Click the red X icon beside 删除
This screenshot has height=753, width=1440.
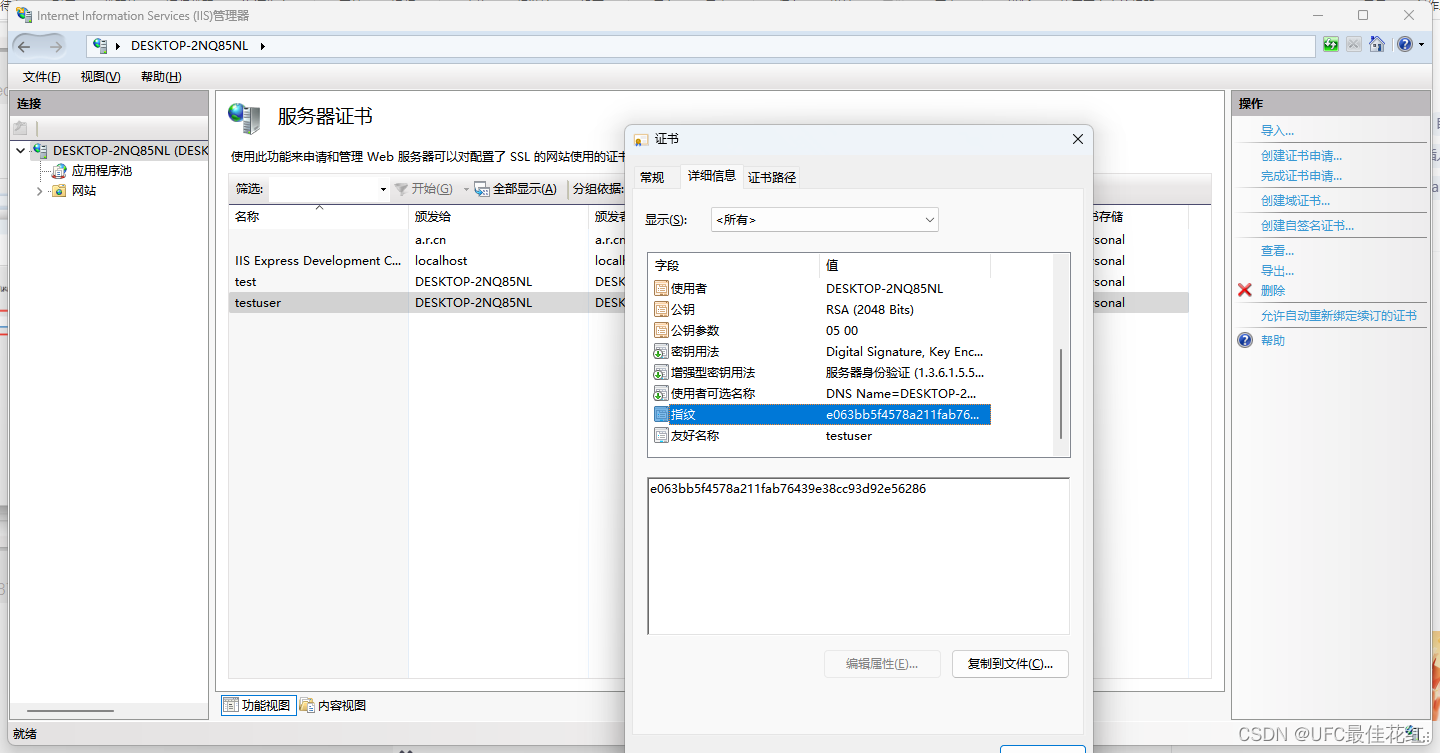click(1243, 291)
